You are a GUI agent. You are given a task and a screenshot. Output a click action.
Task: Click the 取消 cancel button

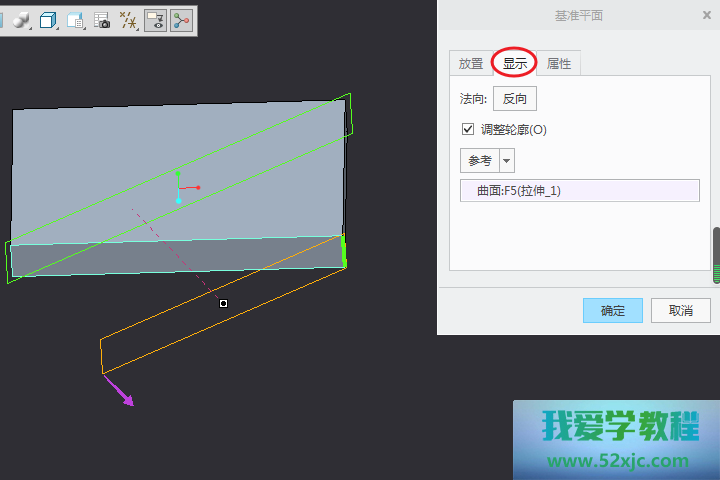click(680, 310)
